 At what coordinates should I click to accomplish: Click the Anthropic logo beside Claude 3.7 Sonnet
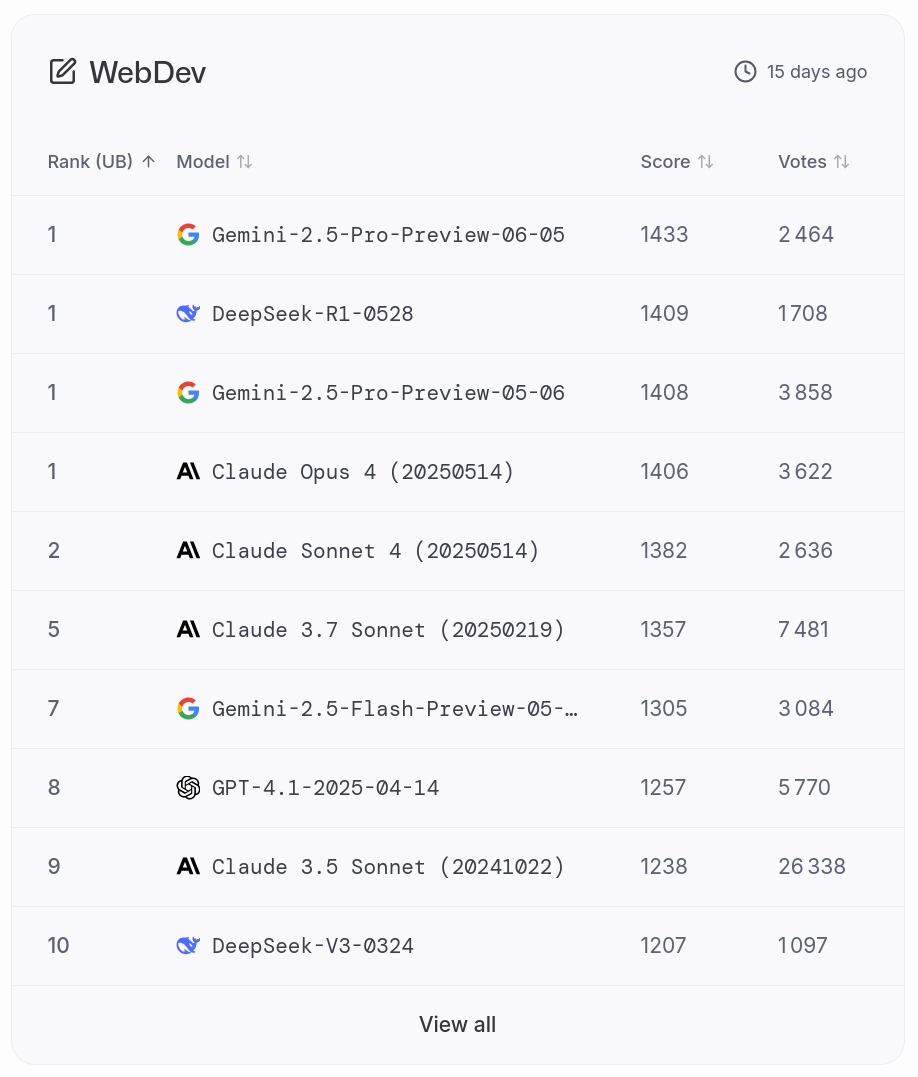tap(188, 630)
